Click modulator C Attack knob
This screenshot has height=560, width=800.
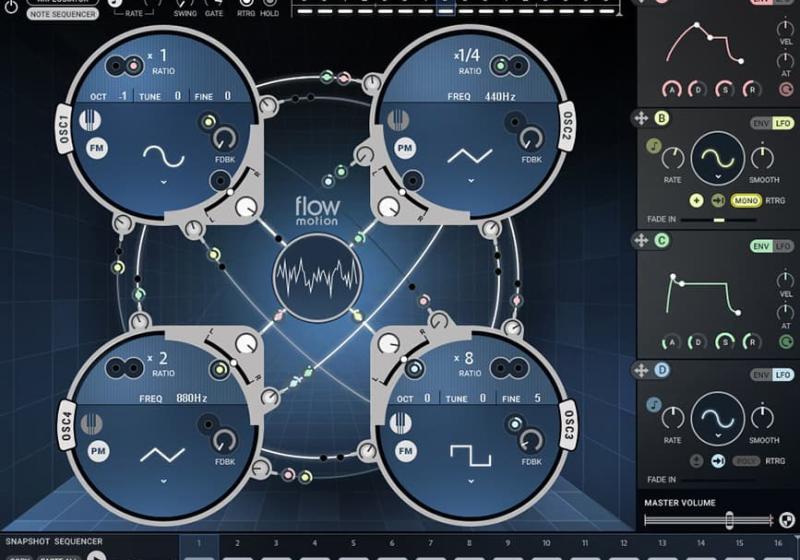[x=672, y=342]
